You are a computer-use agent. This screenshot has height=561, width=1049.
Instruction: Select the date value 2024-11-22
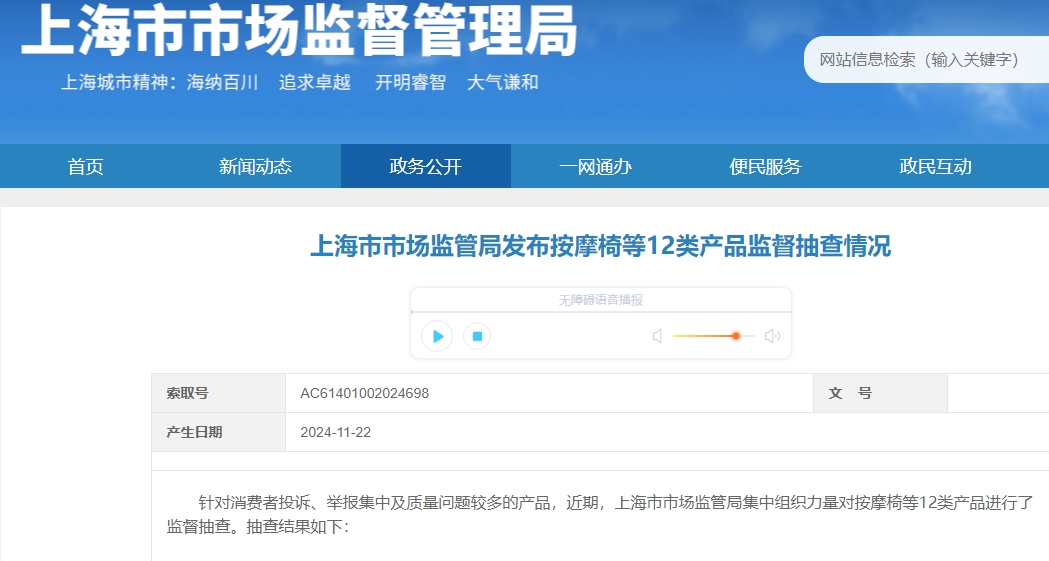[x=335, y=432]
